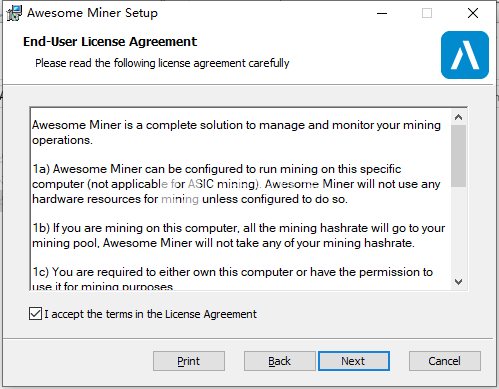Click the license scrollbar down arrow
This screenshot has width=499, height=389.
[x=459, y=282]
